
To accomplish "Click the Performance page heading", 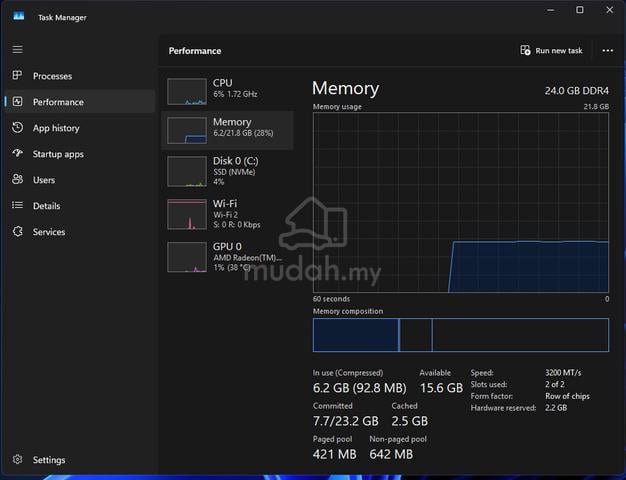I will tap(195, 51).
